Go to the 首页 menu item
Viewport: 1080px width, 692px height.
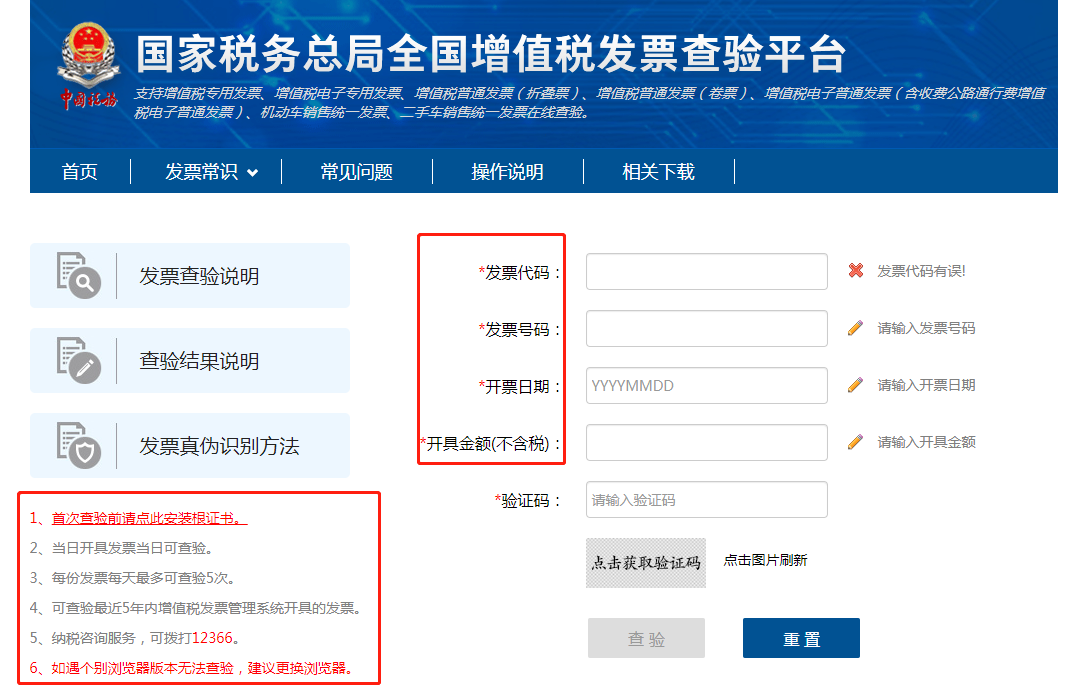(80, 171)
